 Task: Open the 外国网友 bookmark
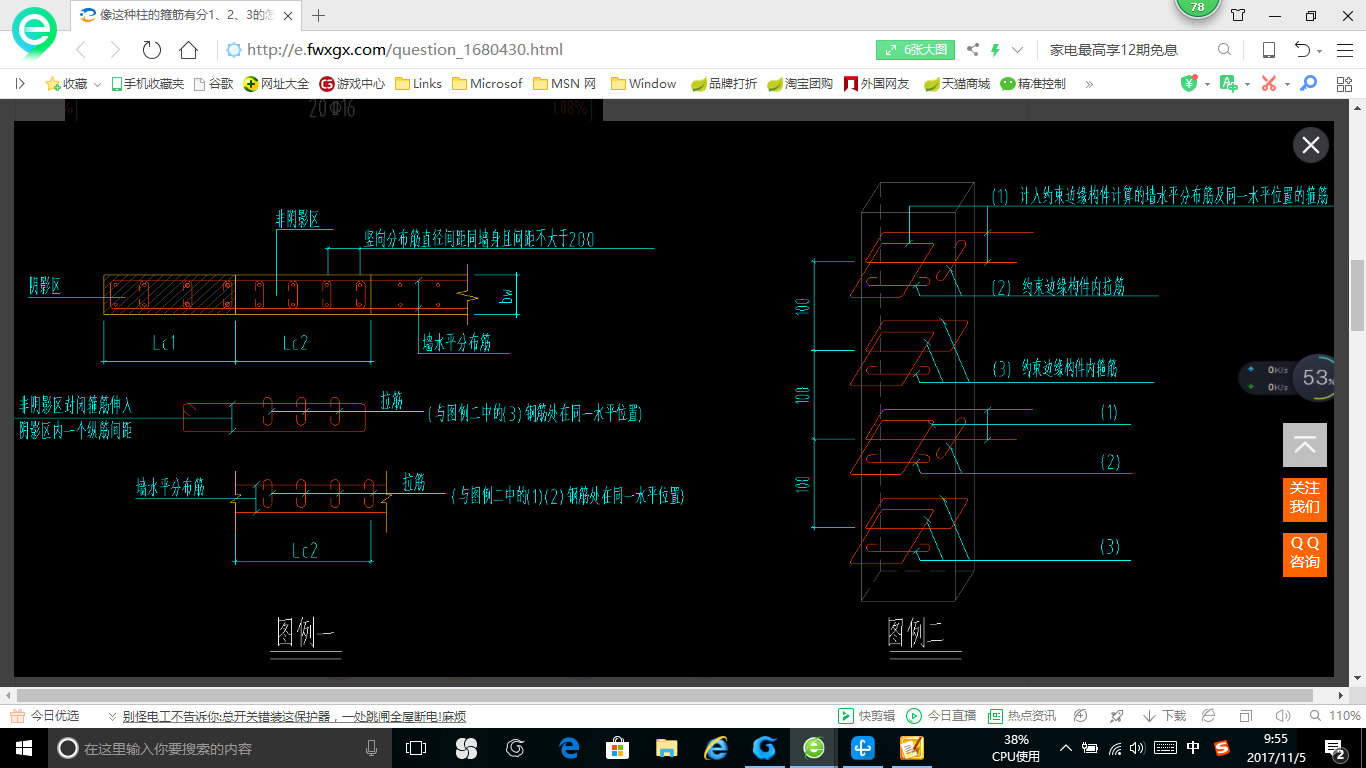coord(877,84)
